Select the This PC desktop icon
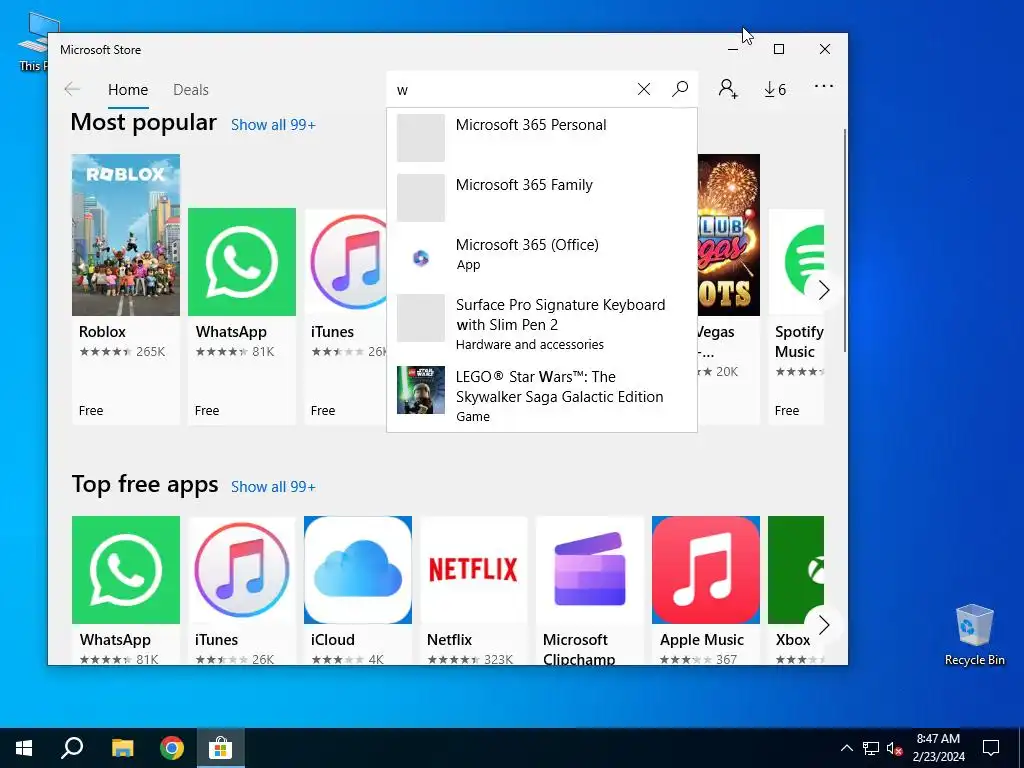 pyautogui.click(x=33, y=40)
